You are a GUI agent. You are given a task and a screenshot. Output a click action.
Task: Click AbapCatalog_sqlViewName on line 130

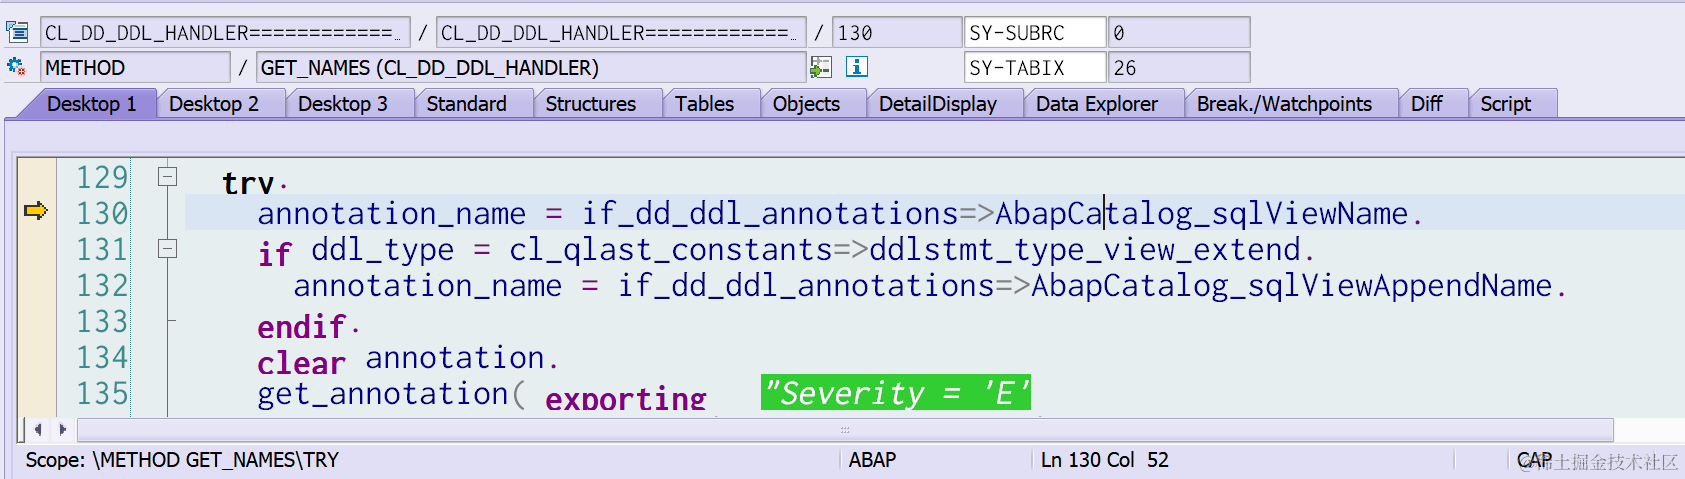[x=1201, y=213]
